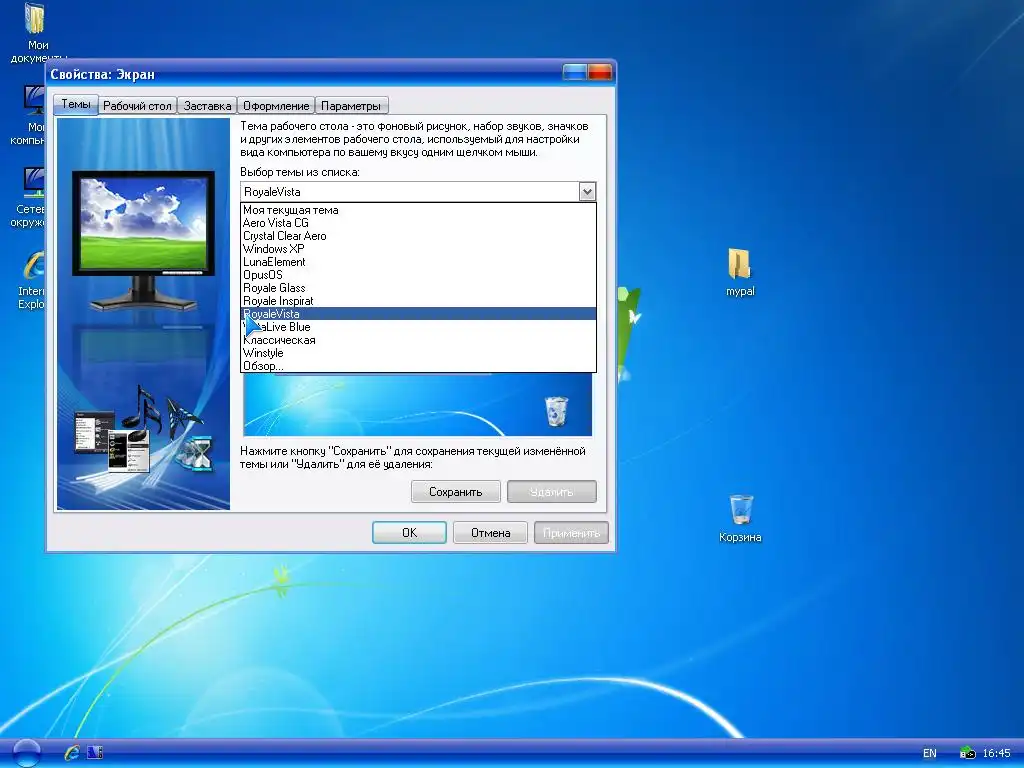Click the EN language indicator
The height and width of the screenshot is (768, 1024).
(x=929, y=753)
